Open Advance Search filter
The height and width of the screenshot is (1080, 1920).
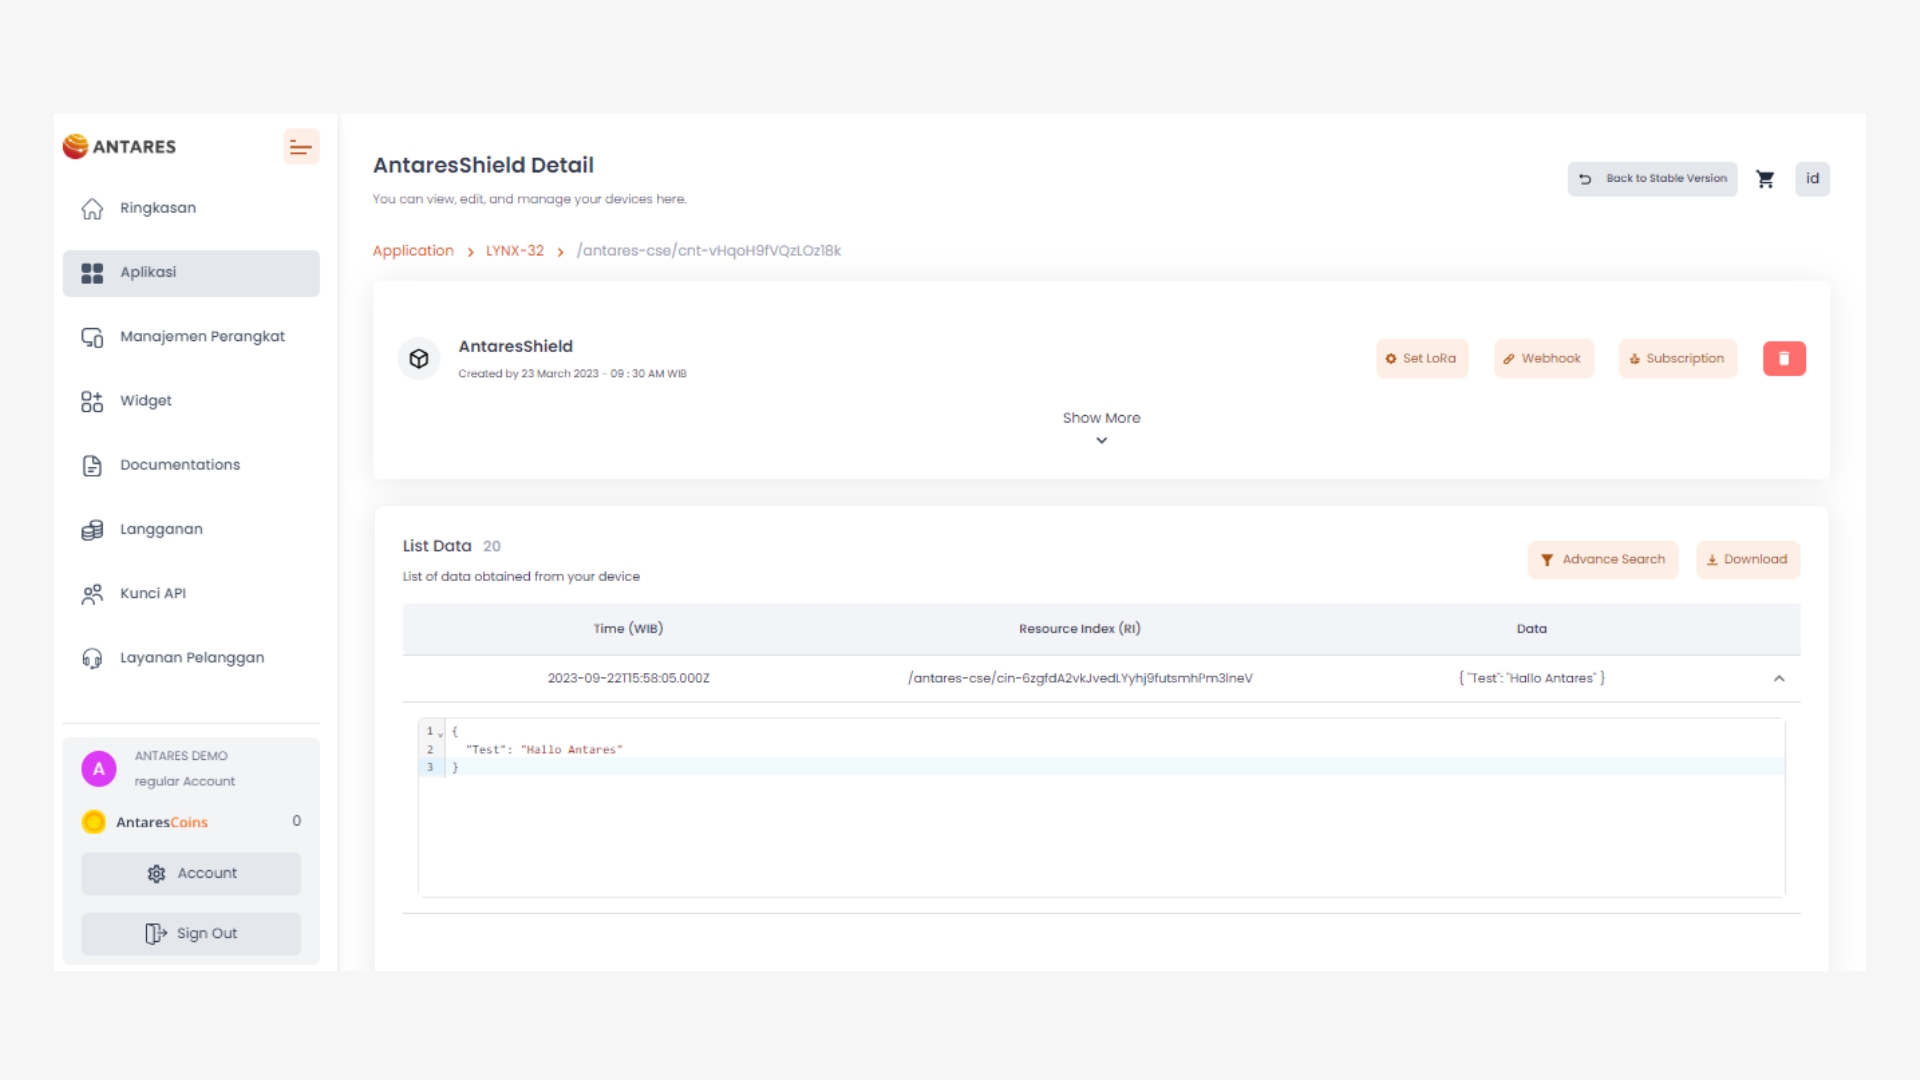point(1603,560)
